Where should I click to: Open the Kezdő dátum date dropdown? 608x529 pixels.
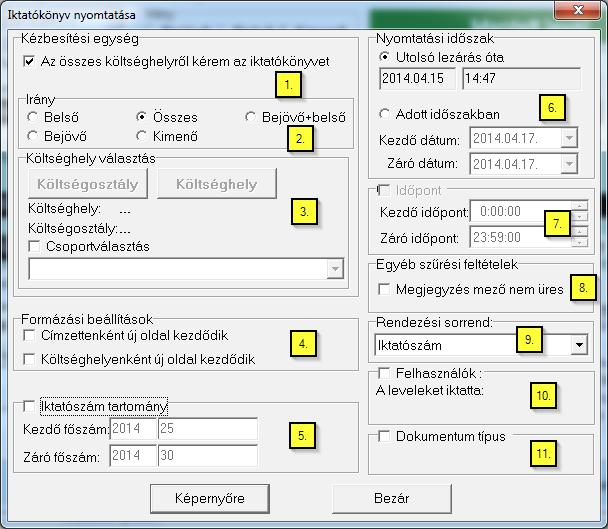(569, 138)
